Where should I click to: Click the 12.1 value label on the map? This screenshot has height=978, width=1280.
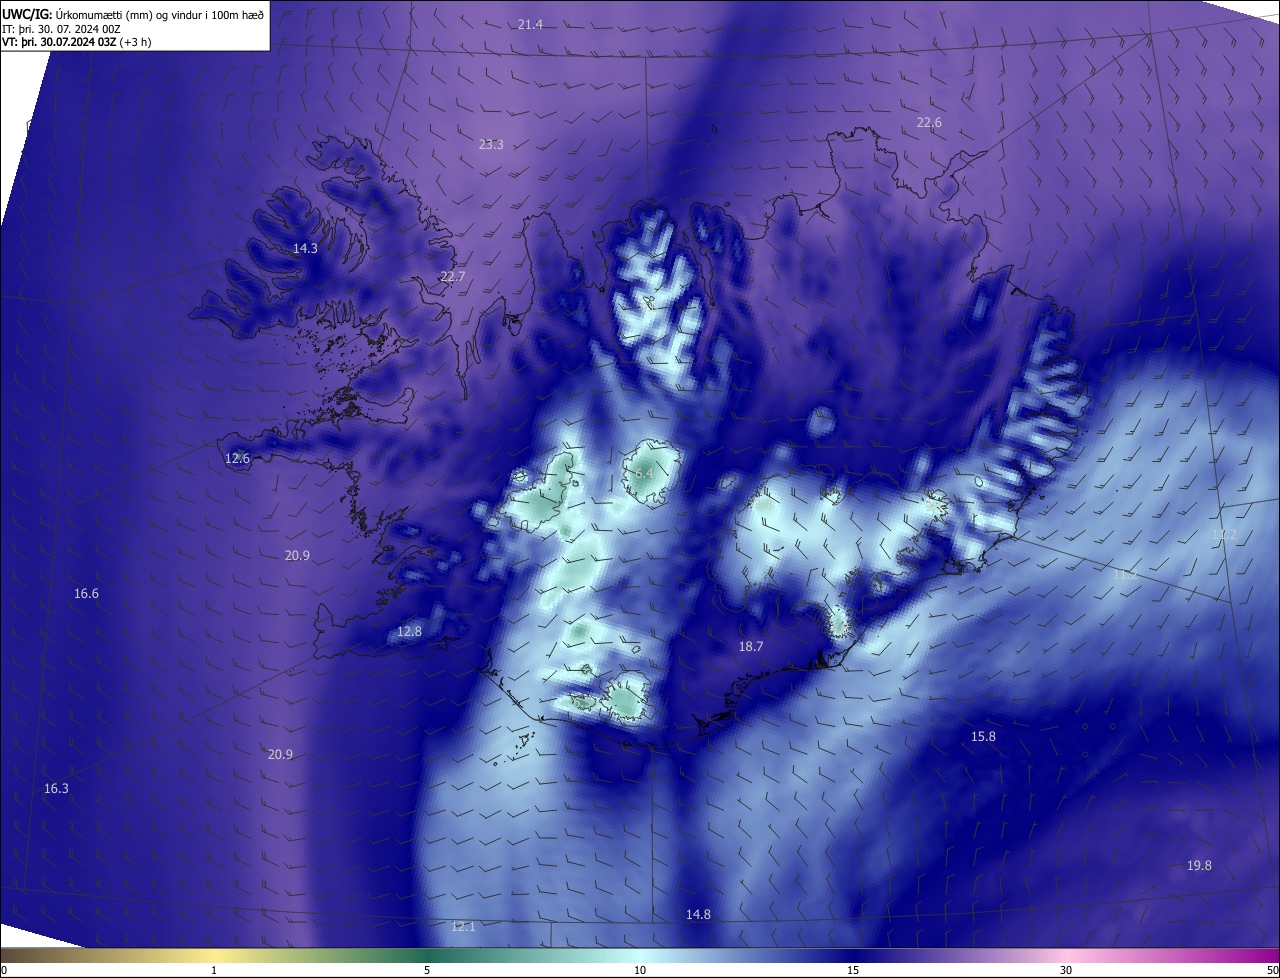point(463,927)
